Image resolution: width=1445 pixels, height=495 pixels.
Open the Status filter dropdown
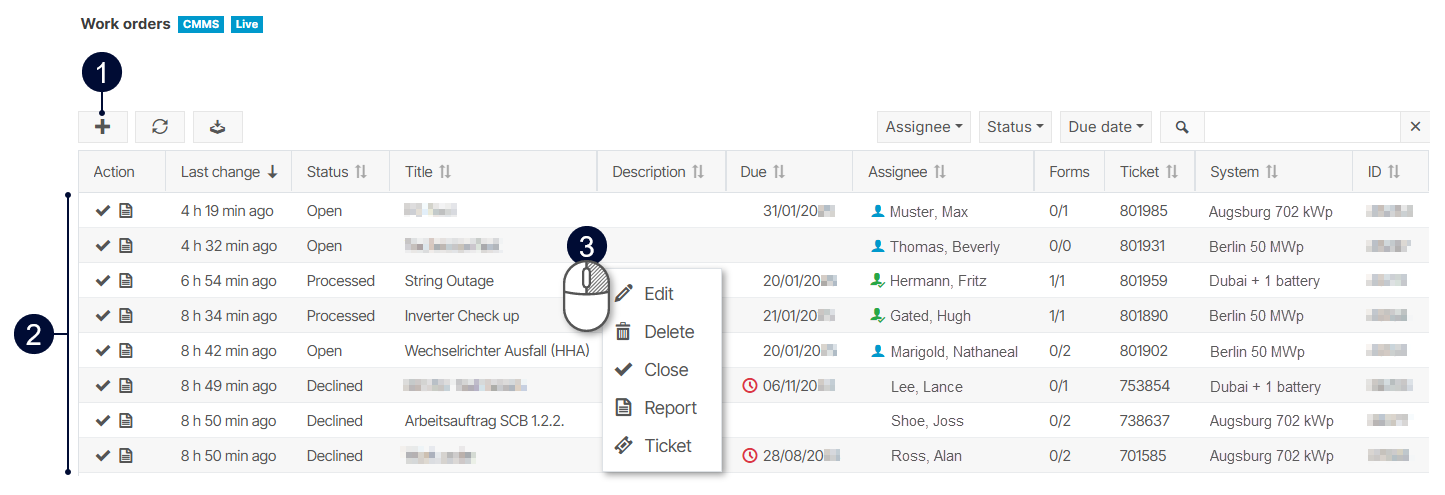[x=1015, y=127]
